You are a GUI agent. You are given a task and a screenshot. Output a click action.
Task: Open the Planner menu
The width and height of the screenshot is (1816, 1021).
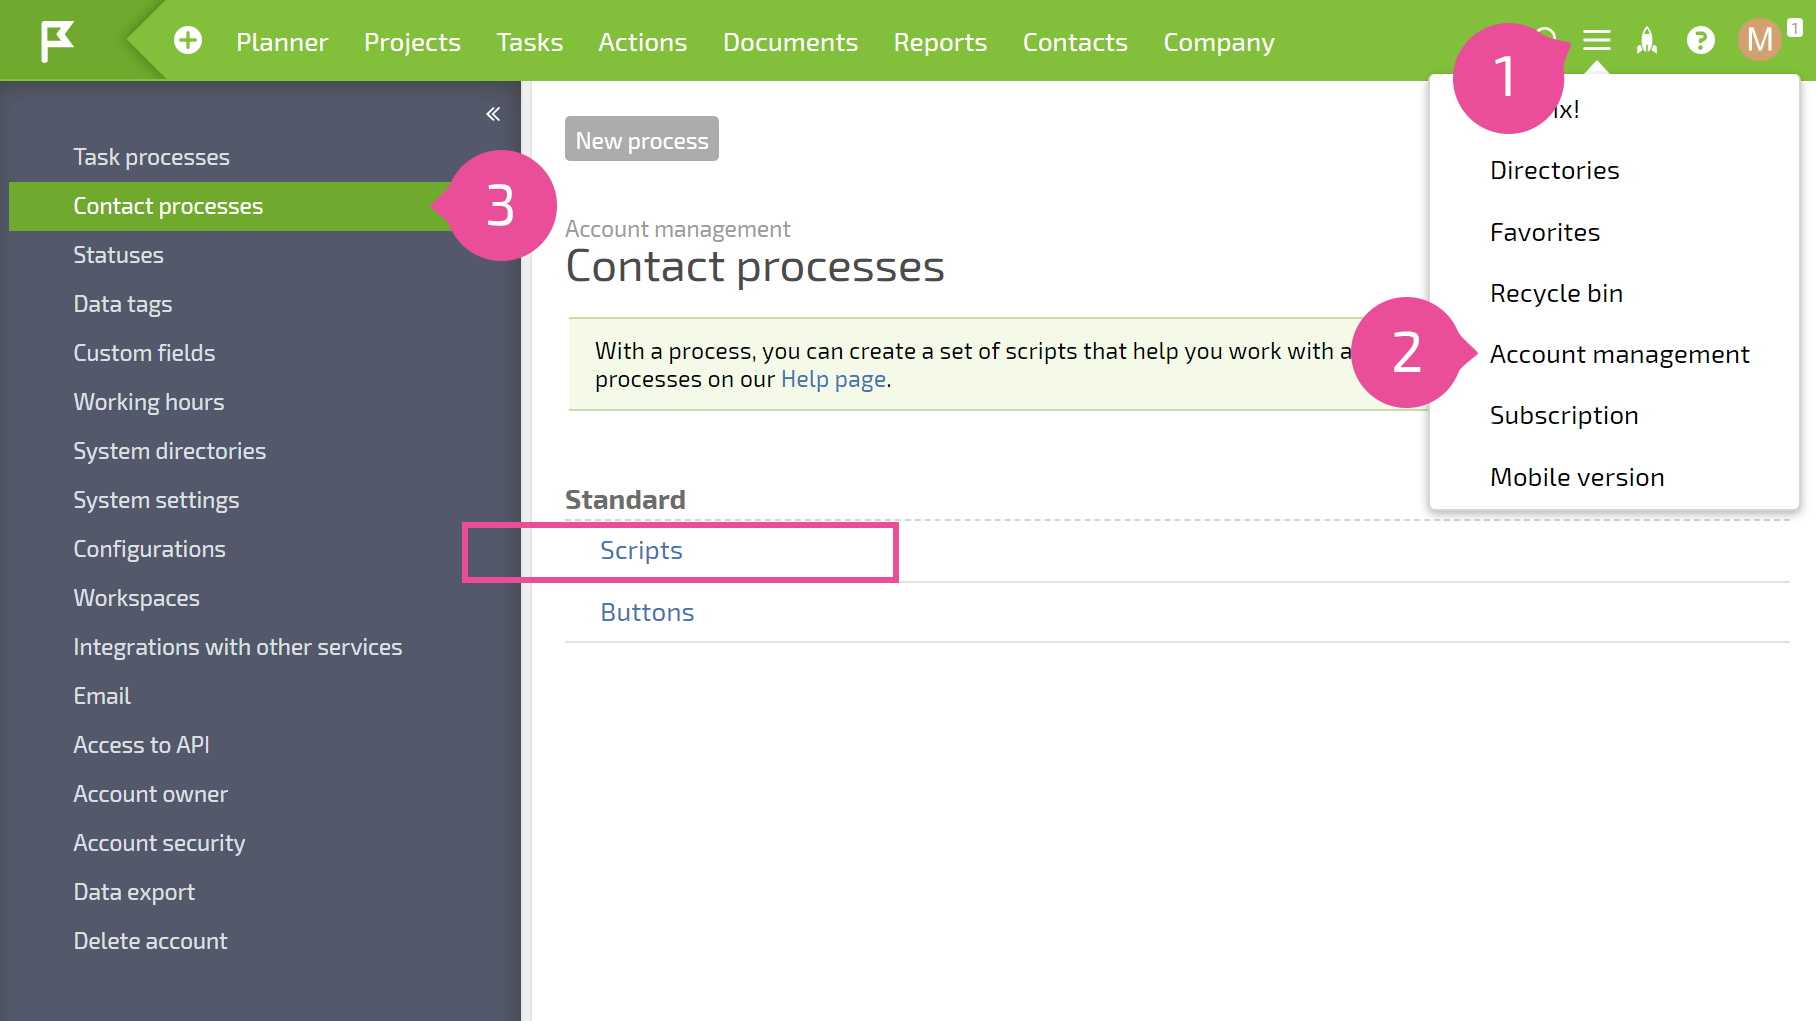pyautogui.click(x=282, y=42)
